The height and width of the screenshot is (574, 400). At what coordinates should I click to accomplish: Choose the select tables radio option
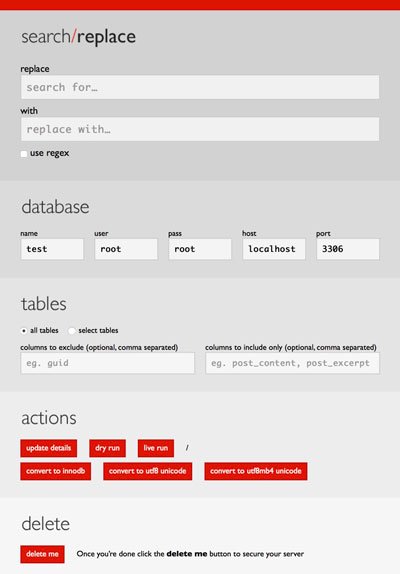pos(72,331)
